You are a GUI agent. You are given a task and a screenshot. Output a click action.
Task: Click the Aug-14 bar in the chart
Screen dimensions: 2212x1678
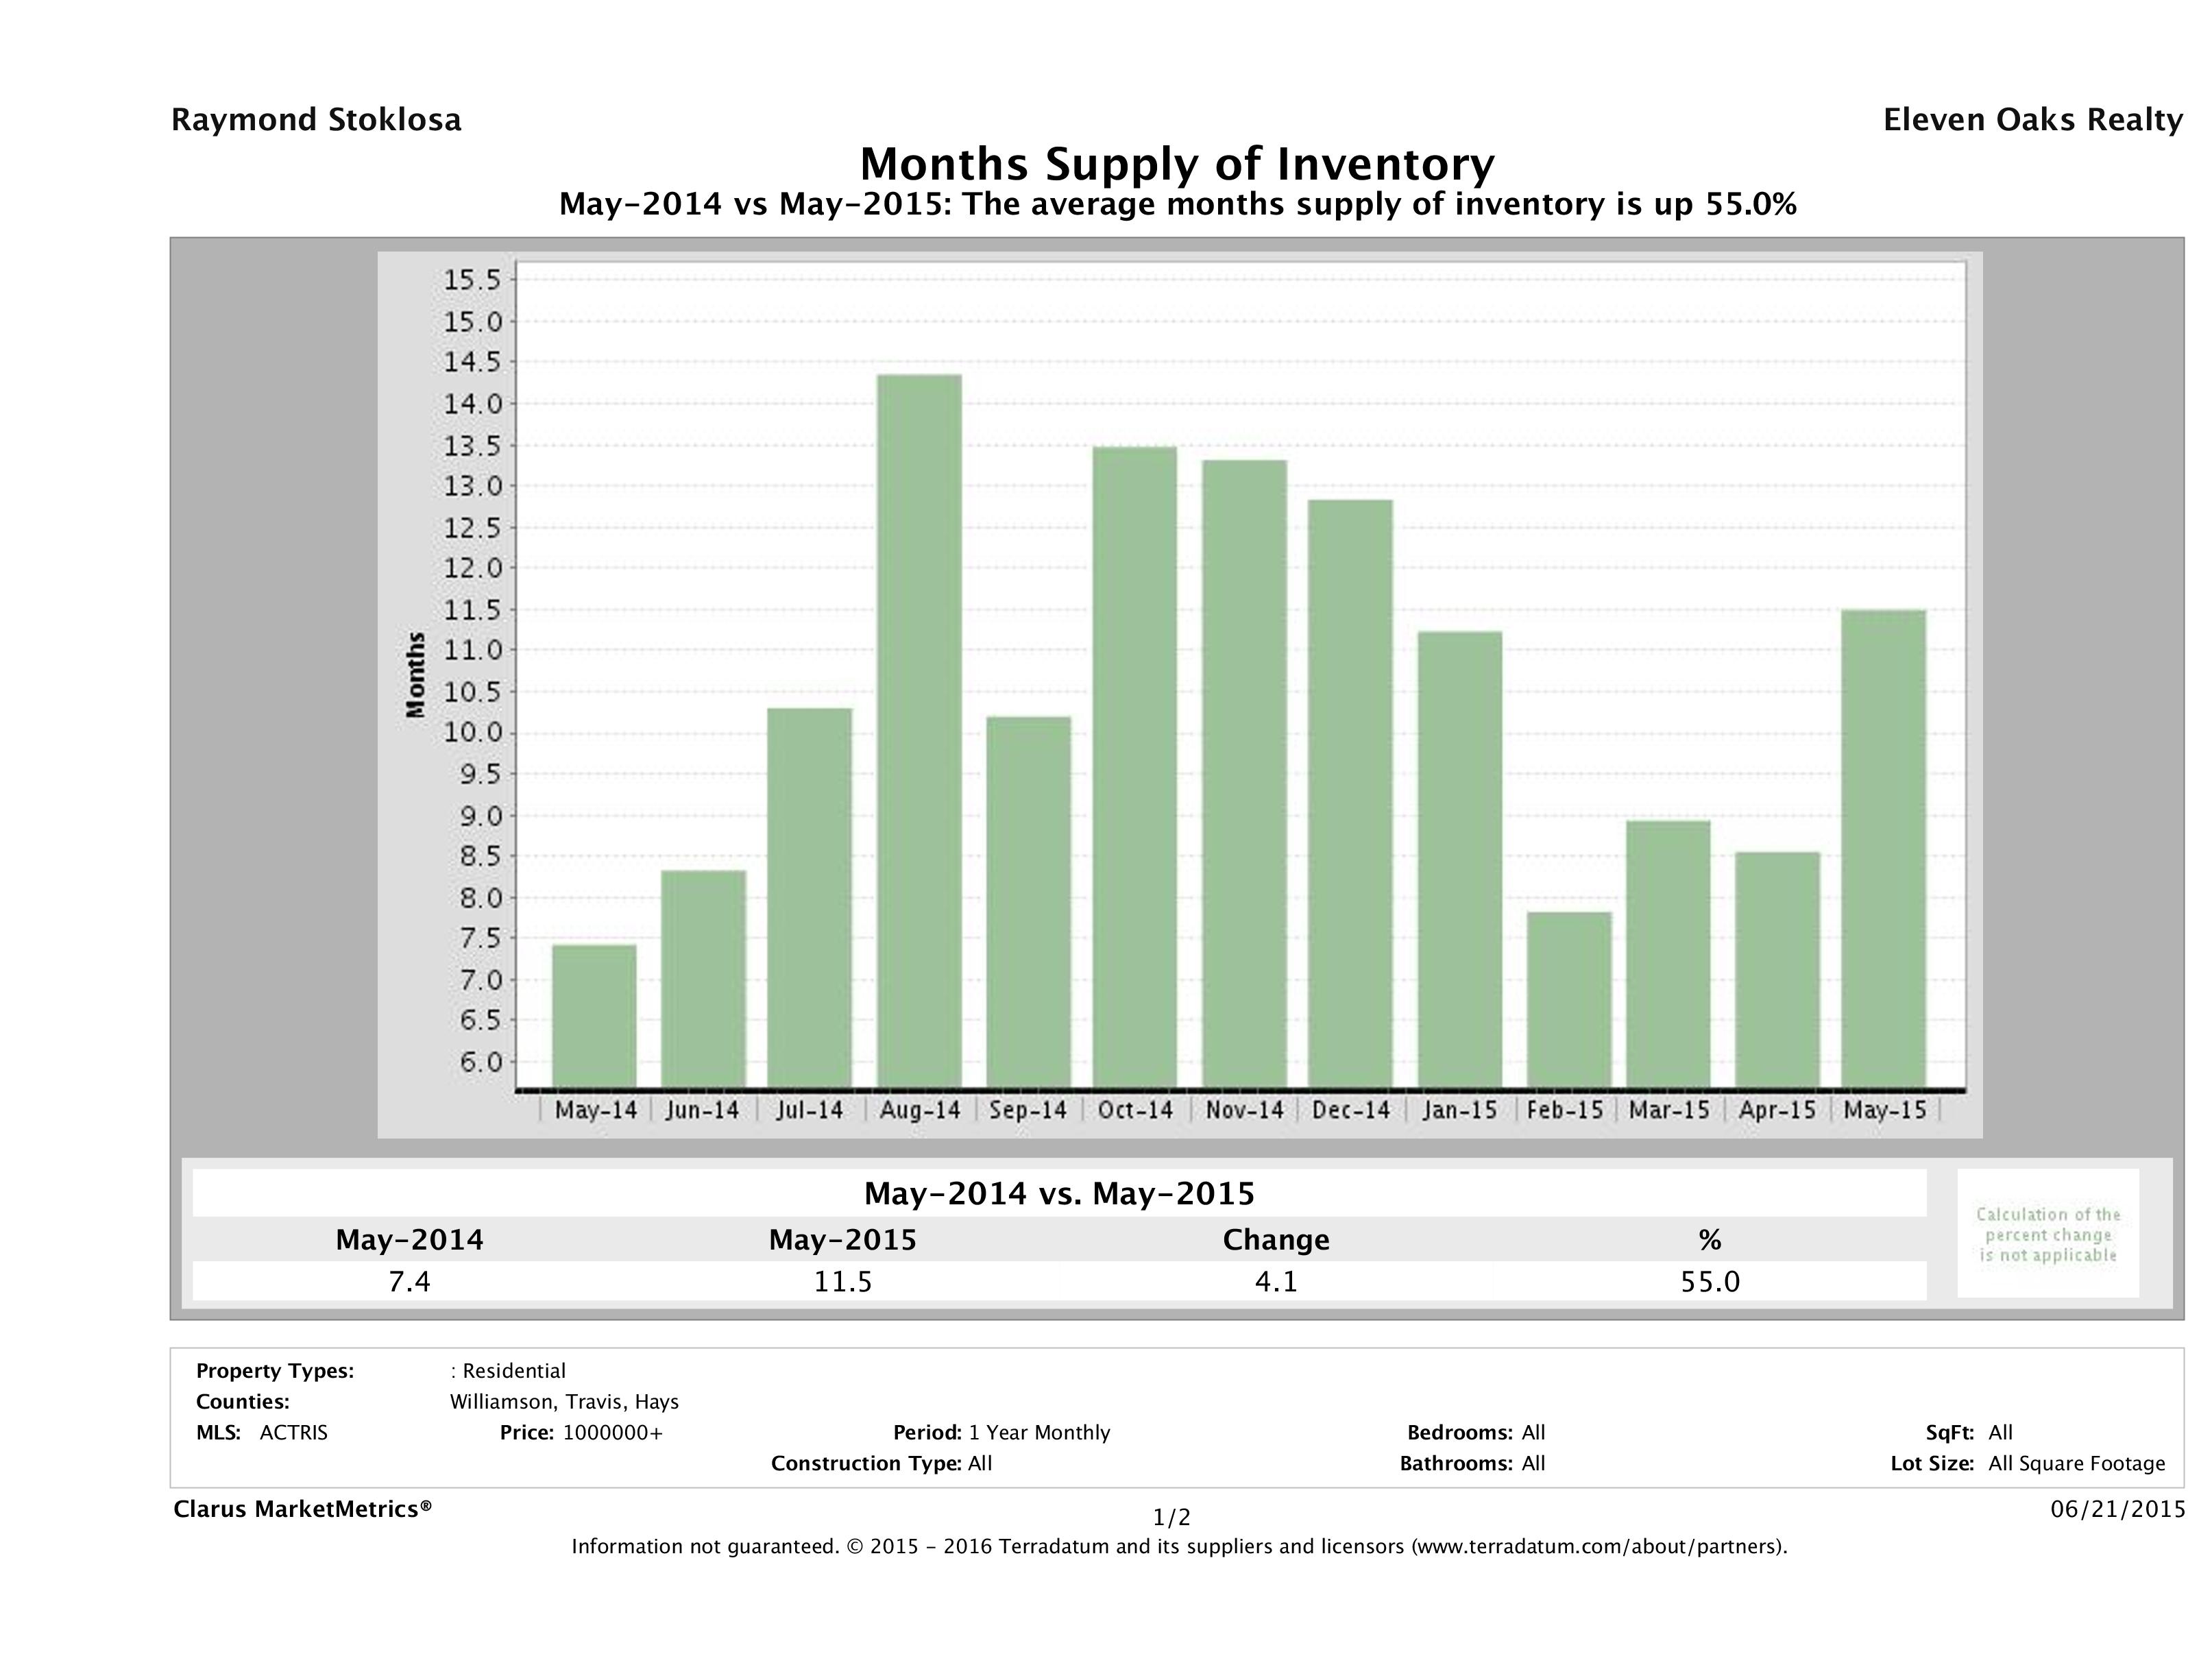tap(919, 730)
